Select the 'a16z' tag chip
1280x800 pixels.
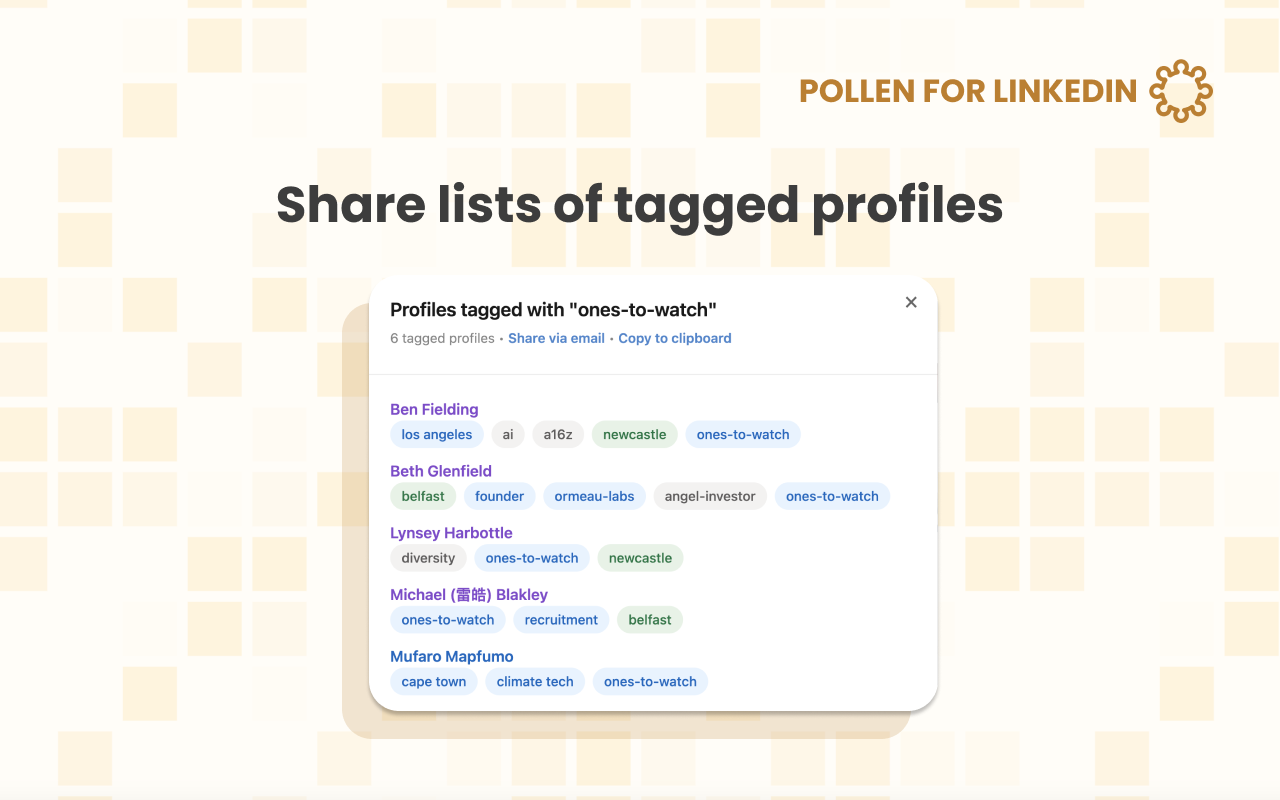click(x=558, y=434)
